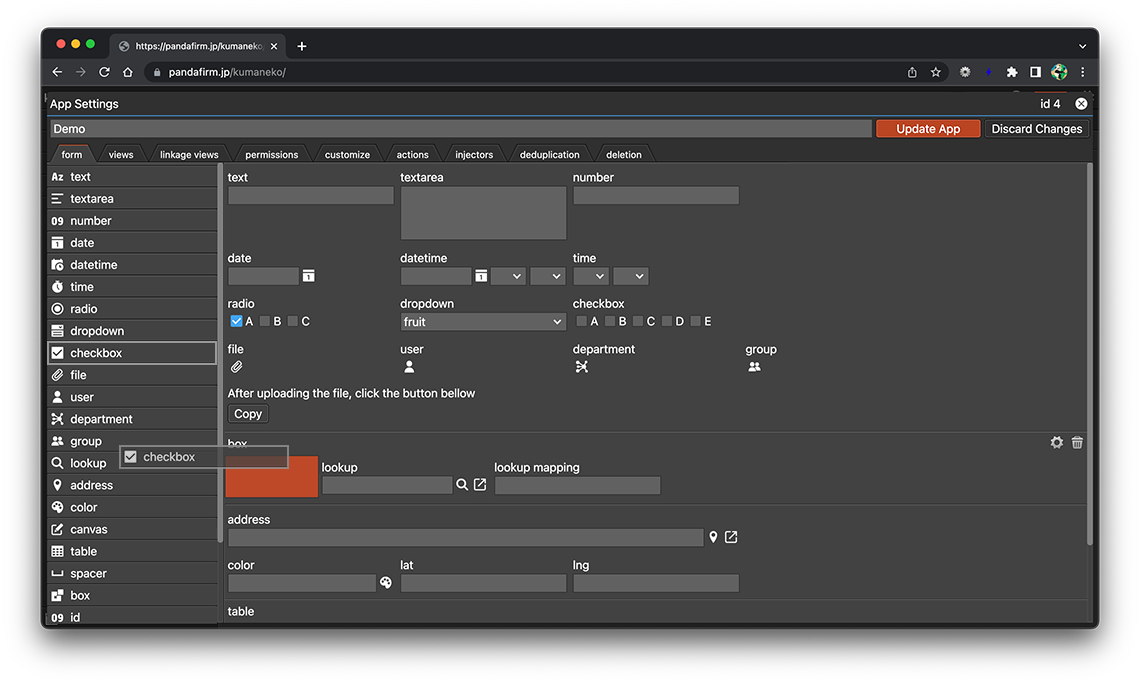Click the group people icon in form
The image size is (1140, 683).
[754, 367]
